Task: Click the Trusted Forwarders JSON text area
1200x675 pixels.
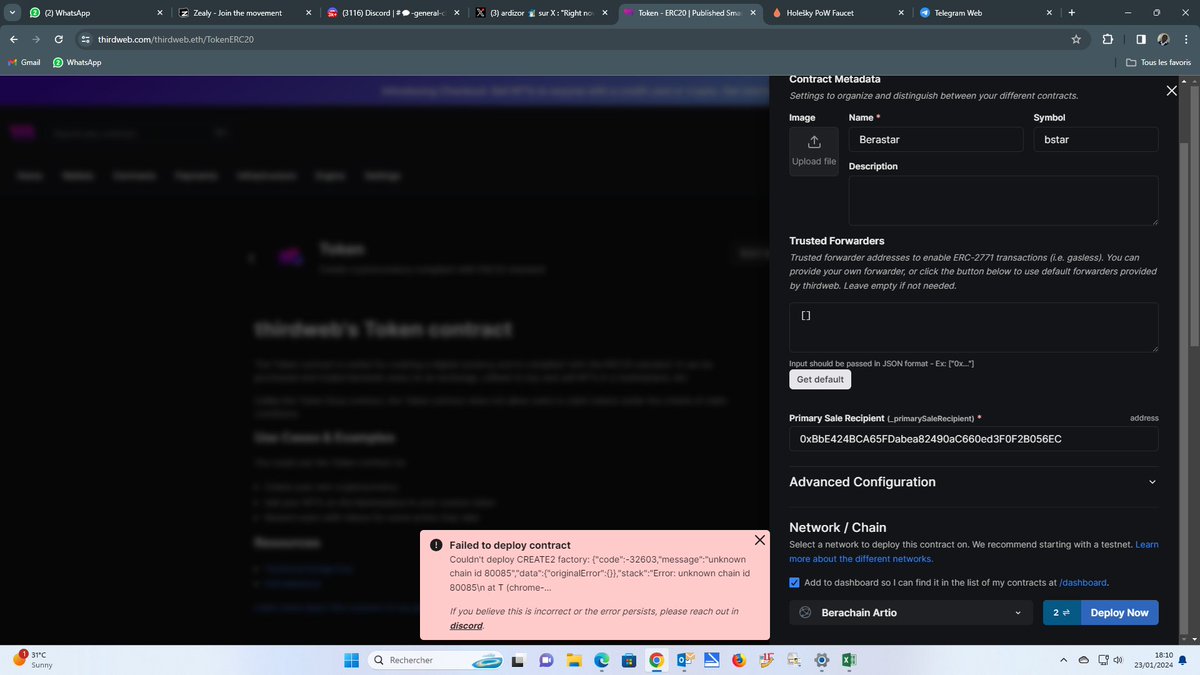Action: 974,327
